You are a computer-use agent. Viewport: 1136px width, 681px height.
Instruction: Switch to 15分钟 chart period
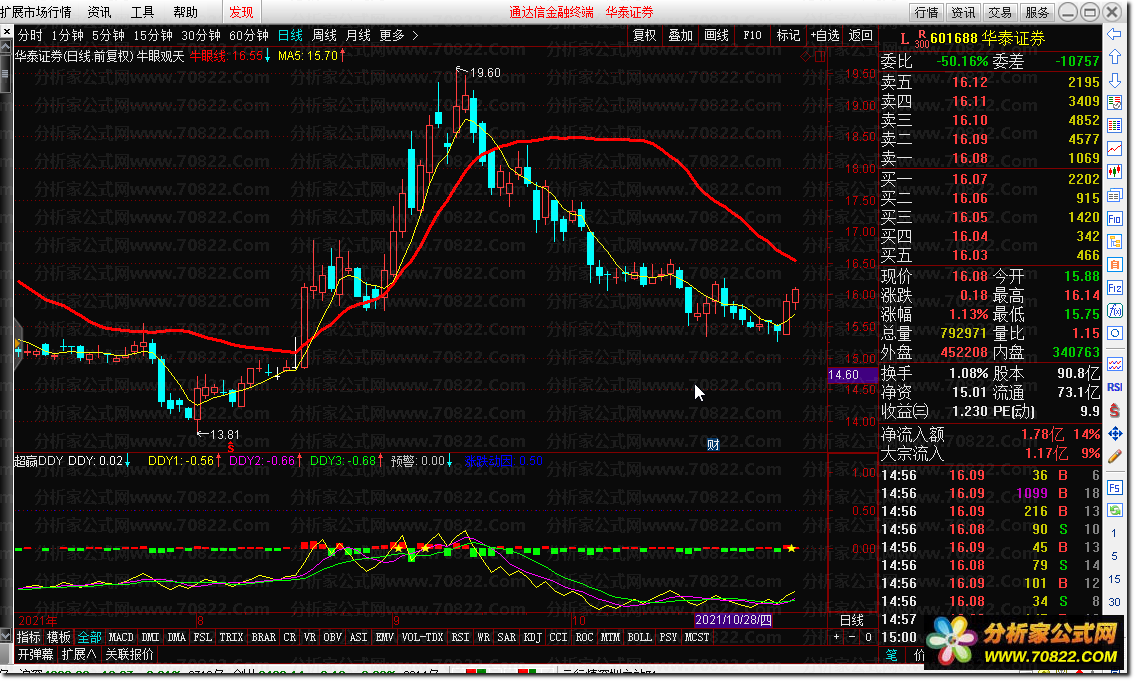pyautogui.click(x=153, y=35)
